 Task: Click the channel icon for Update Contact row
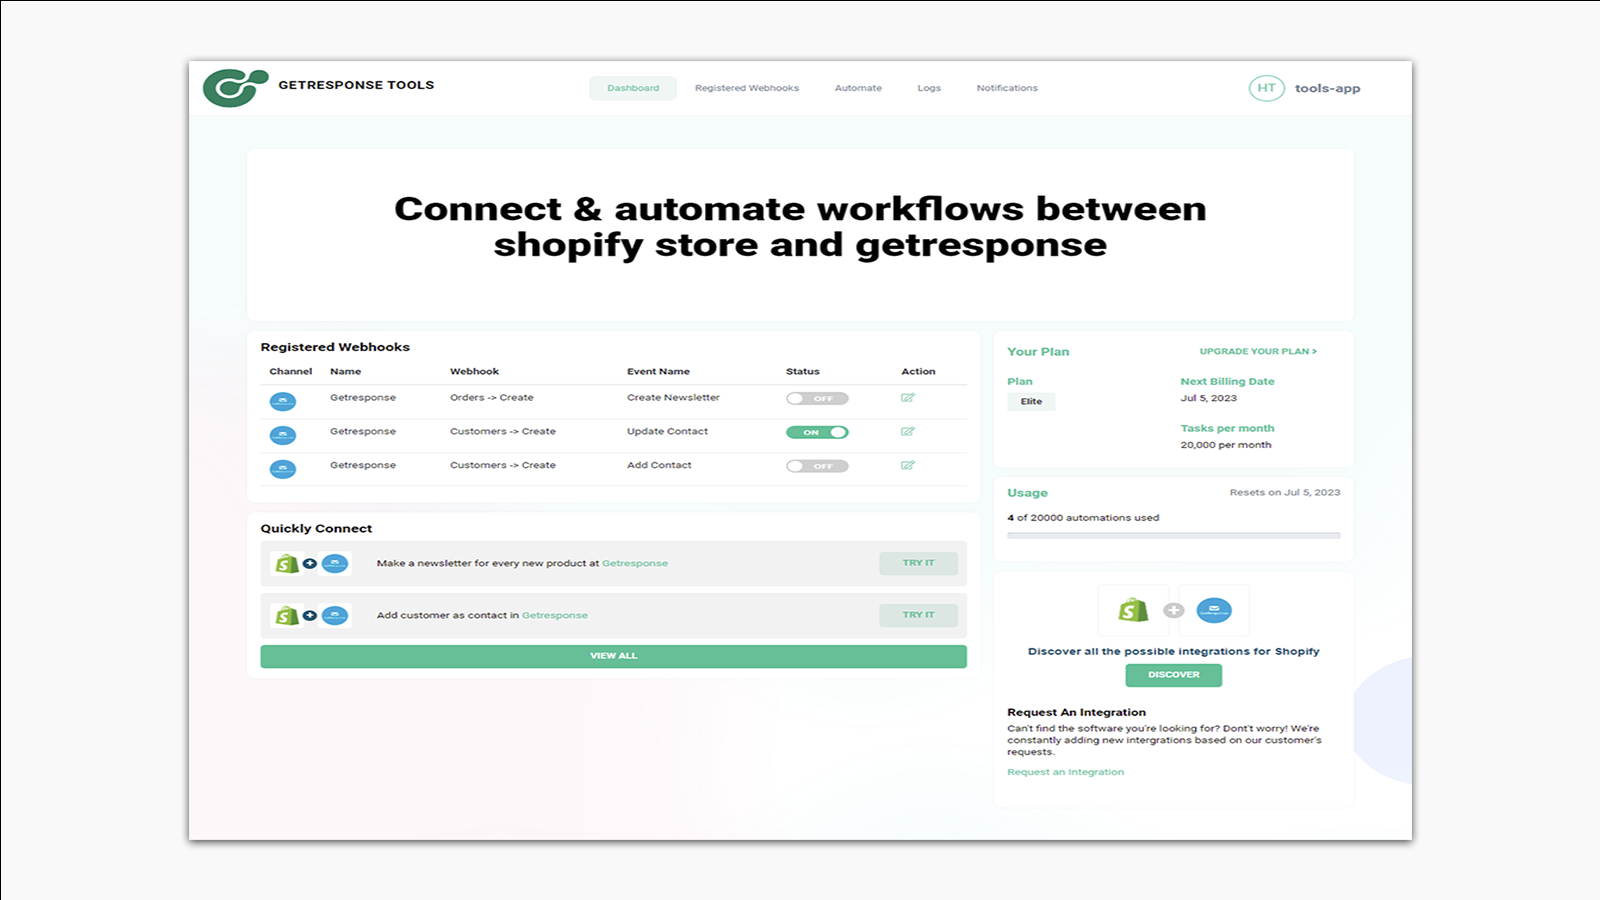point(283,436)
